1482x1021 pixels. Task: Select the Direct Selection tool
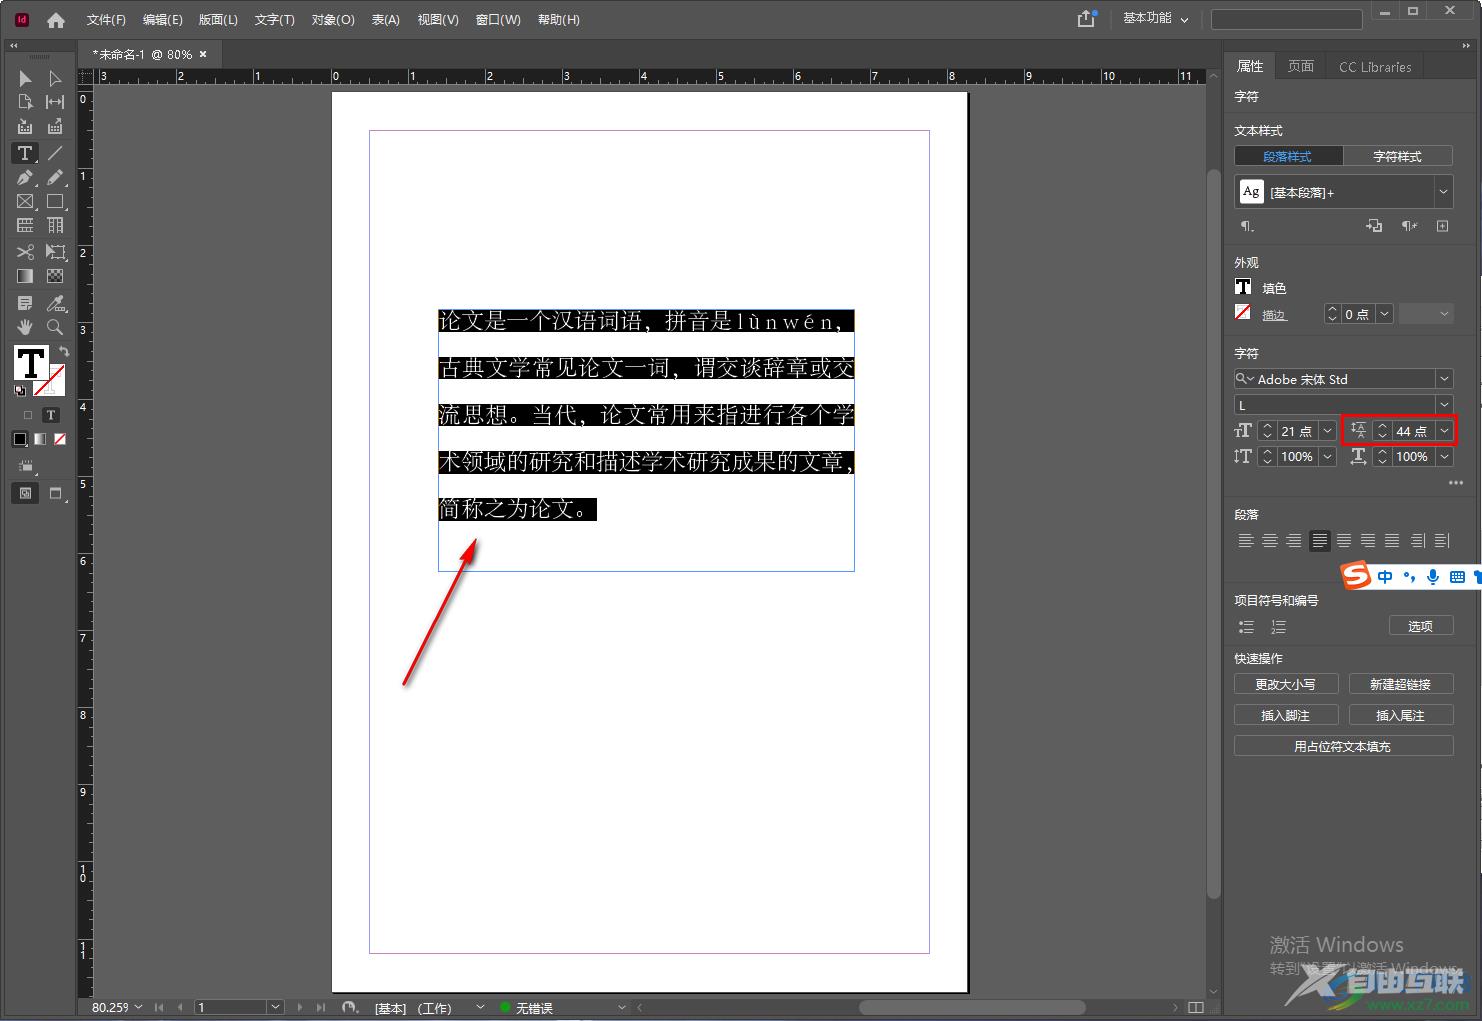(x=55, y=78)
